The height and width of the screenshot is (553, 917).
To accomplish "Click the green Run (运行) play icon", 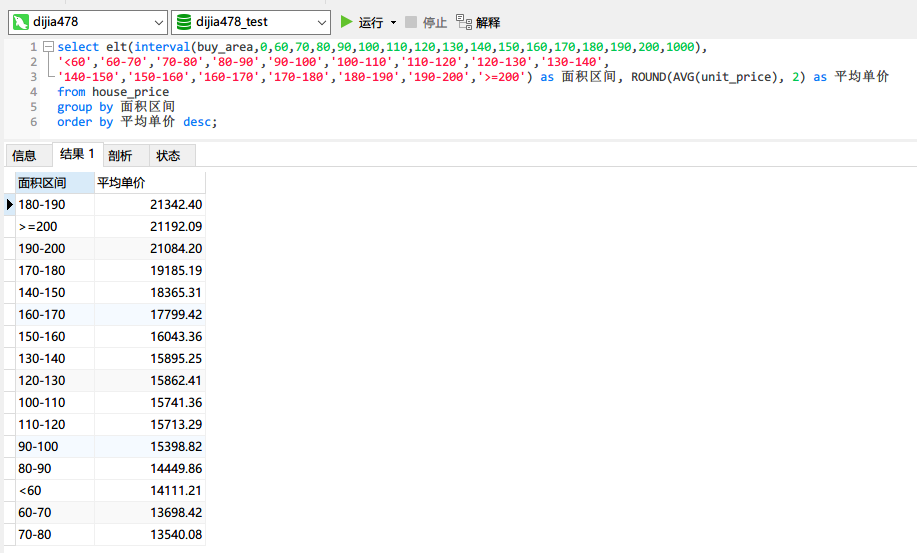I will click(347, 21).
